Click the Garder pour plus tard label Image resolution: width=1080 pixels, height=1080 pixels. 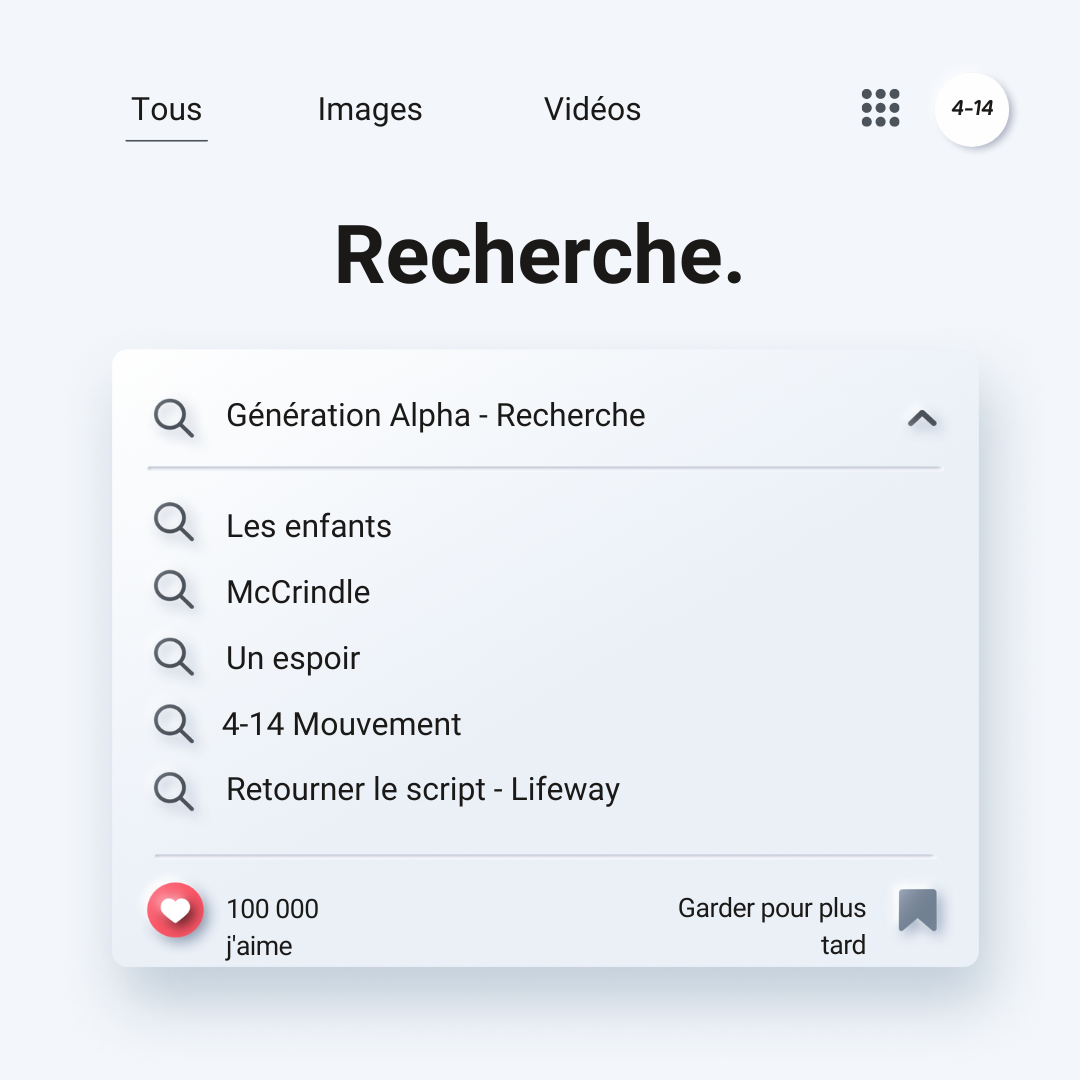(771, 926)
